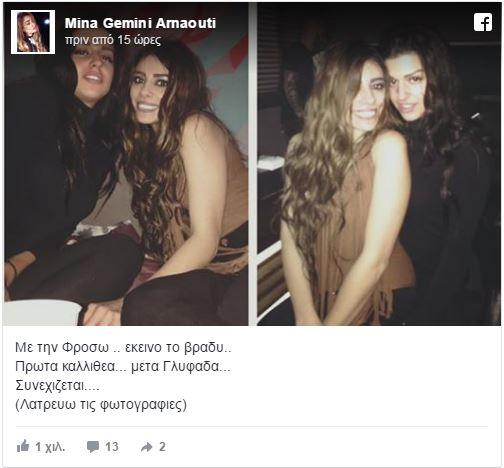This screenshot has width=504, height=468.
Task: Click the '(Λατρευω τις φωτογραφιες)' caption line
Action: pyautogui.click(x=101, y=405)
